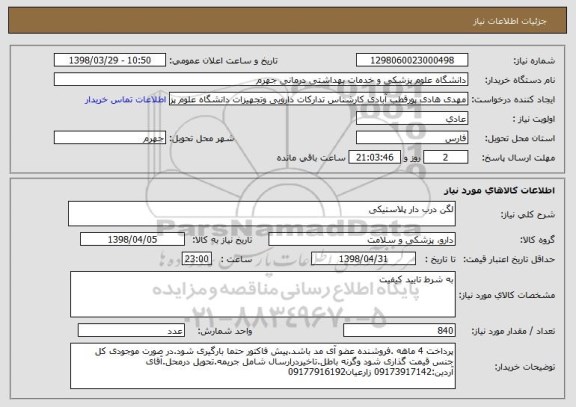Click the اولویت نیاز field showing عادی
This screenshot has height=407, width=576.
pos(412,119)
